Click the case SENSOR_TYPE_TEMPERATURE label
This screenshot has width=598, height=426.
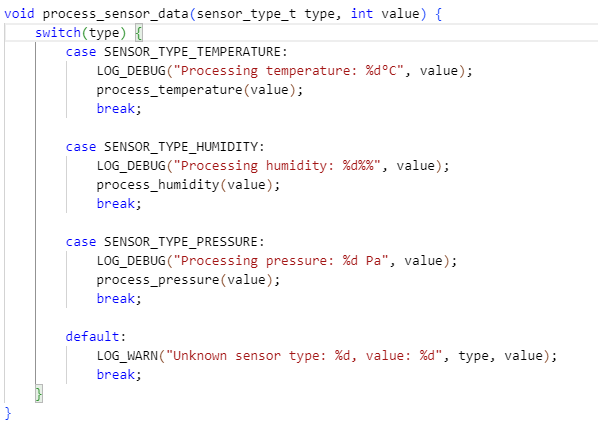pos(177,51)
